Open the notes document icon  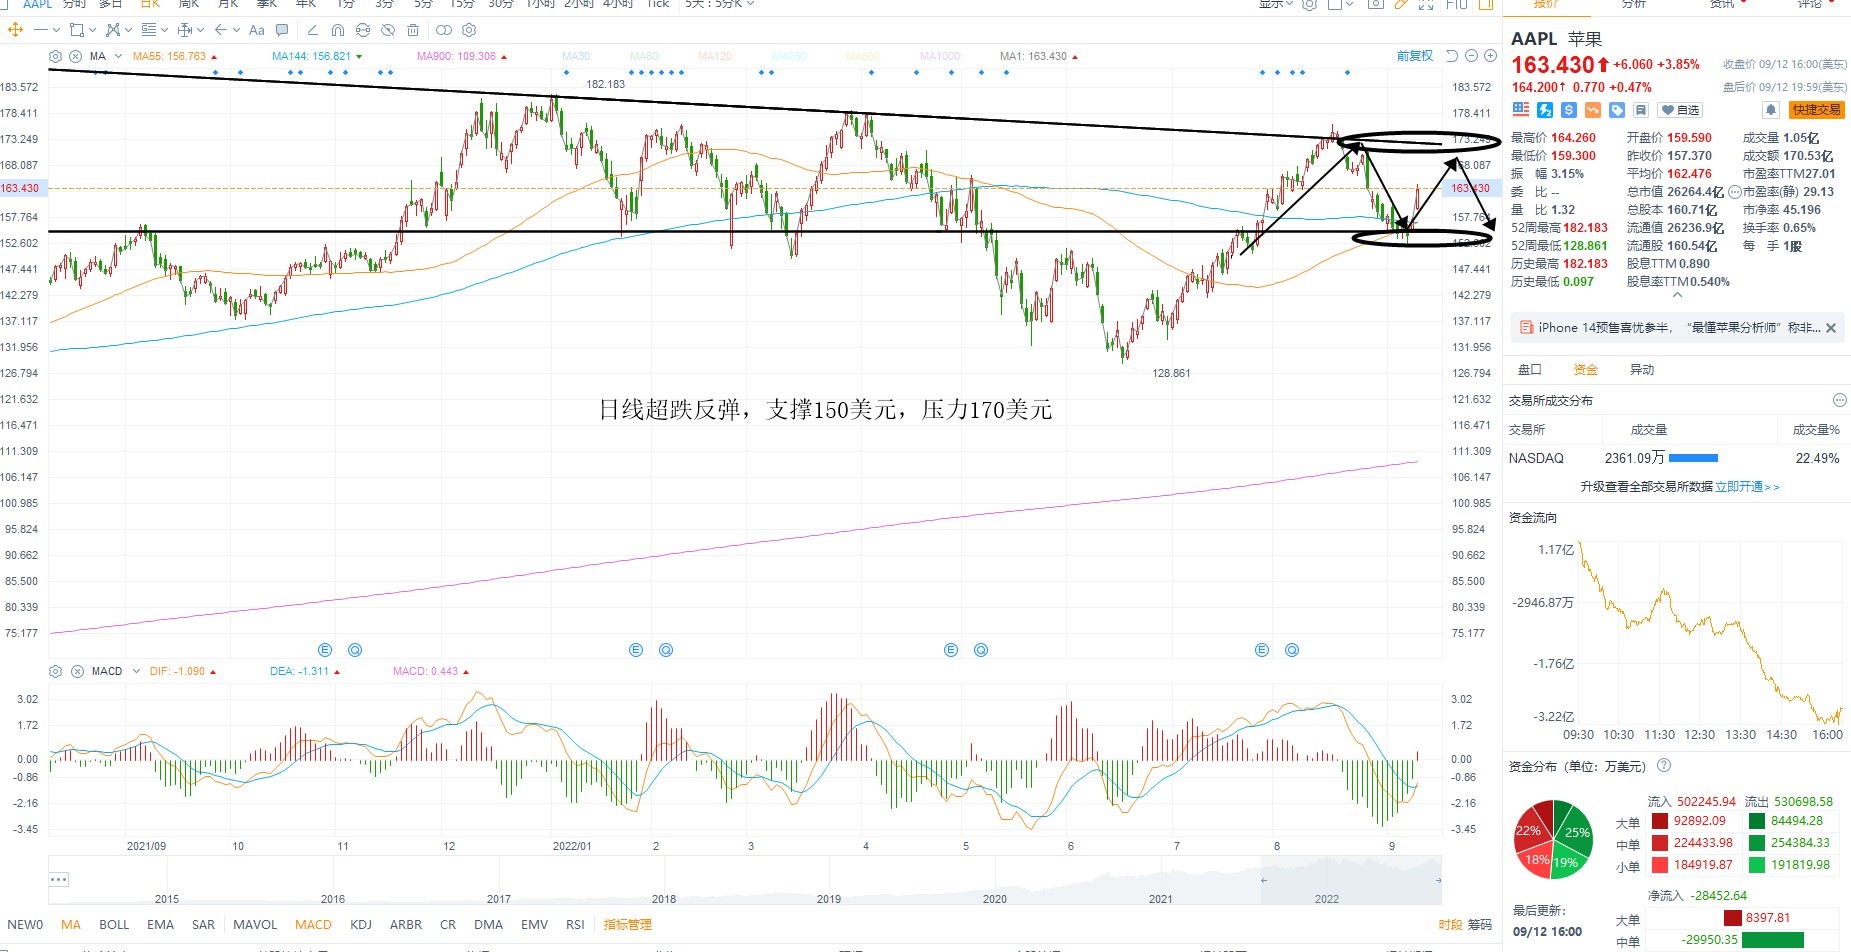1640,110
